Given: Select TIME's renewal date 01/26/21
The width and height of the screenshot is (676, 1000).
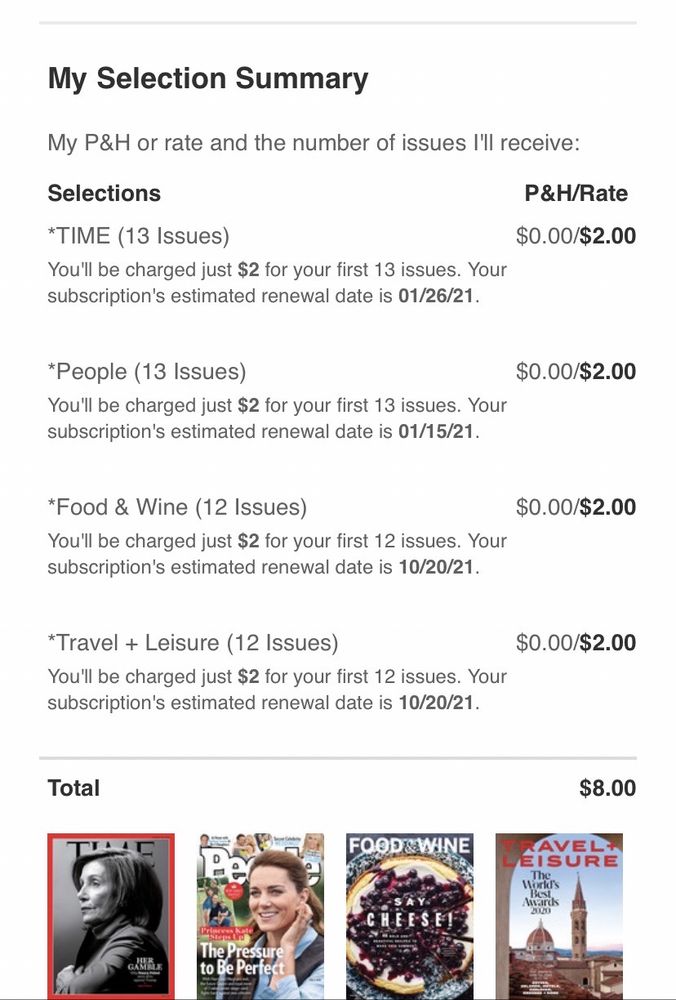Looking at the screenshot, I should 436,296.
